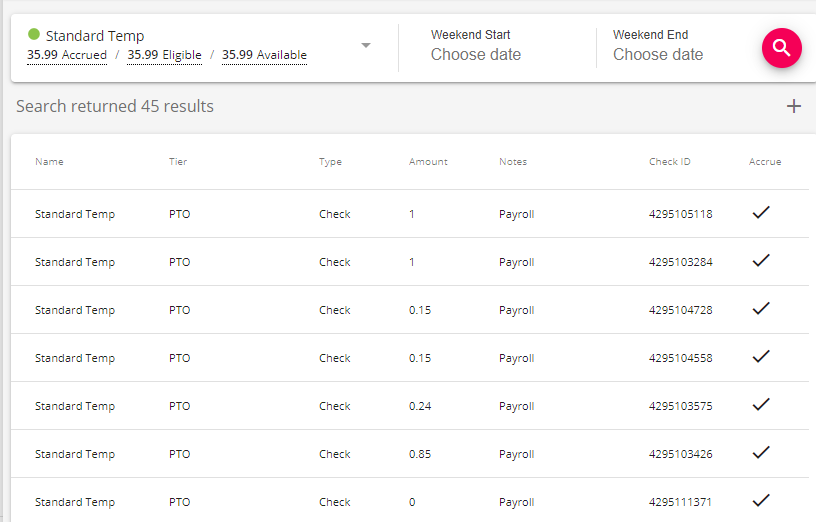Click the green status dot beside Standard Temp
816x522 pixels.
click(x=34, y=35)
